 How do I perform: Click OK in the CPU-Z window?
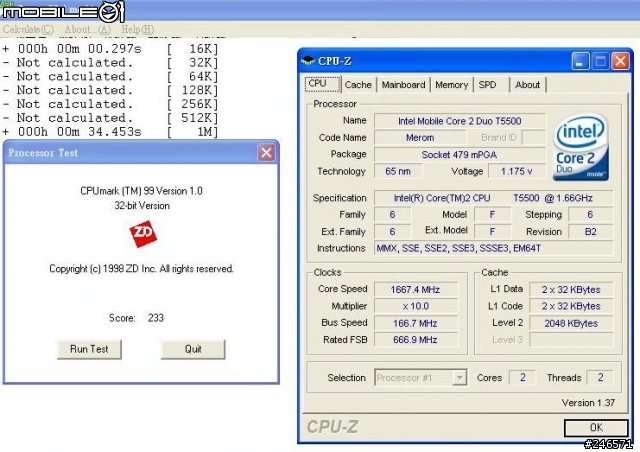click(596, 428)
